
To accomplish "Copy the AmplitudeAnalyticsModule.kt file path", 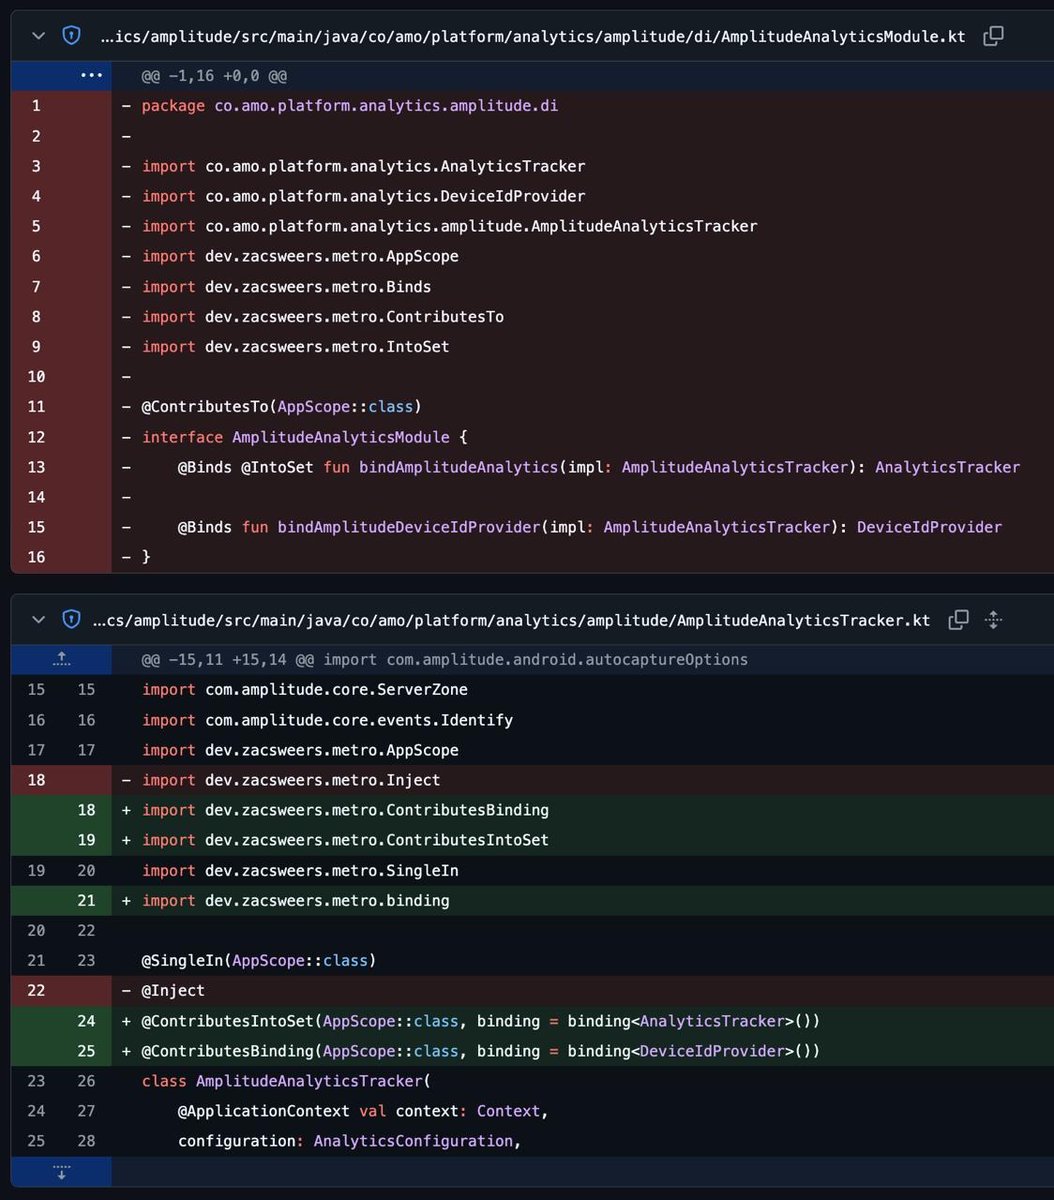I will point(993,36).
